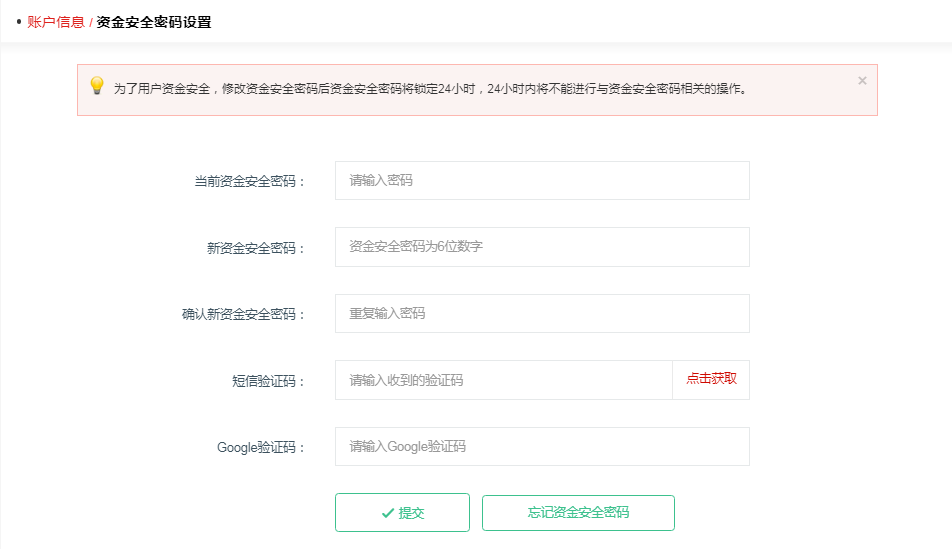Screen dimensions: 952x549
Task: Click into the 短信验证码 input field
Action: (503, 380)
